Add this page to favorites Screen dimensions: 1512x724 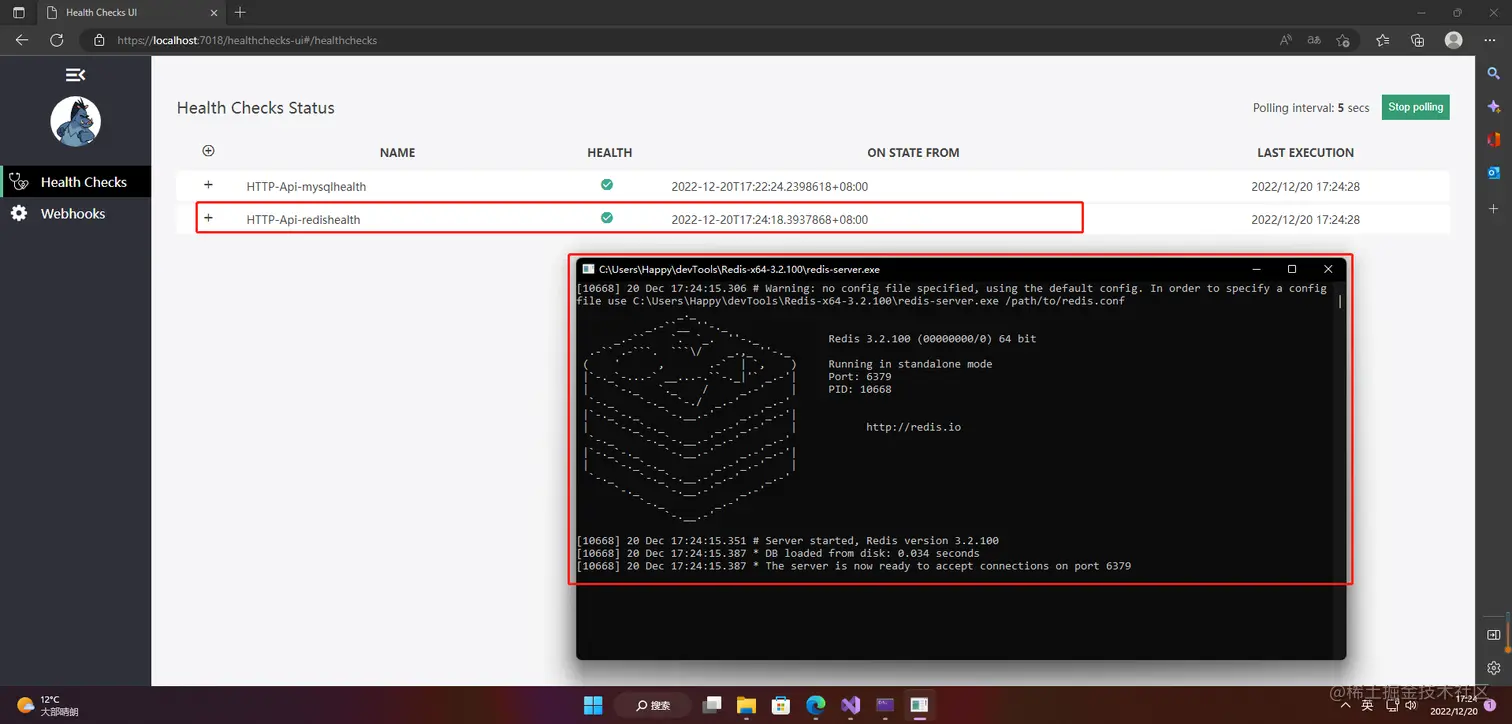coord(1343,40)
